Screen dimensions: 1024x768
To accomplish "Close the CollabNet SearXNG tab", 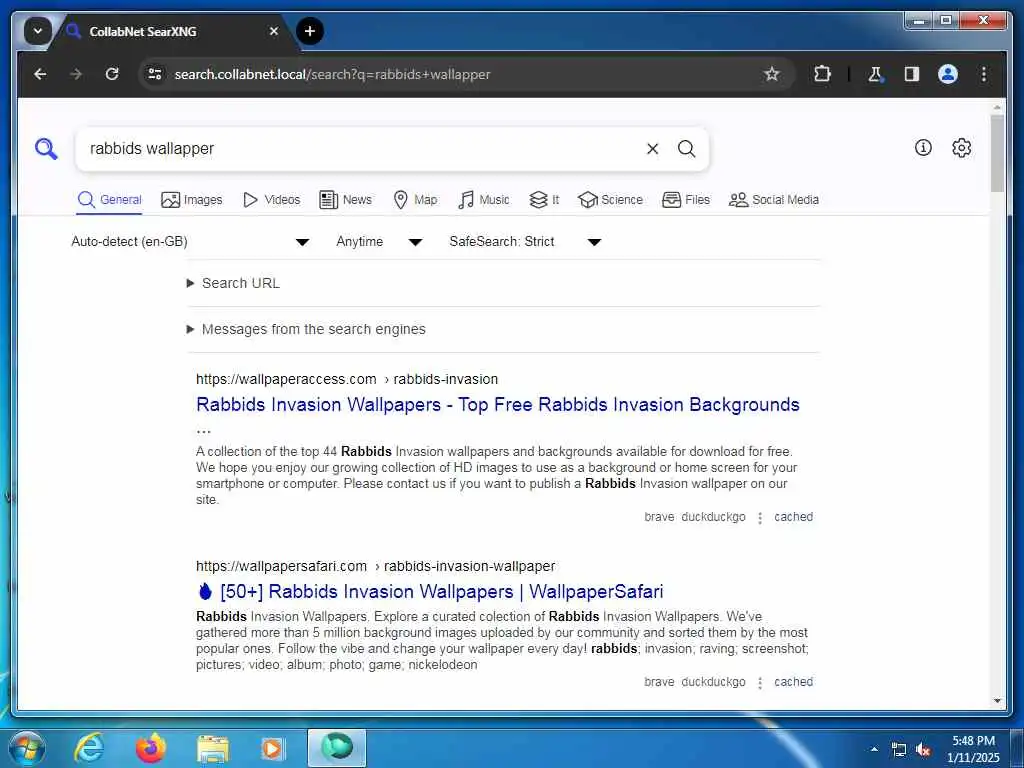I will click(274, 31).
